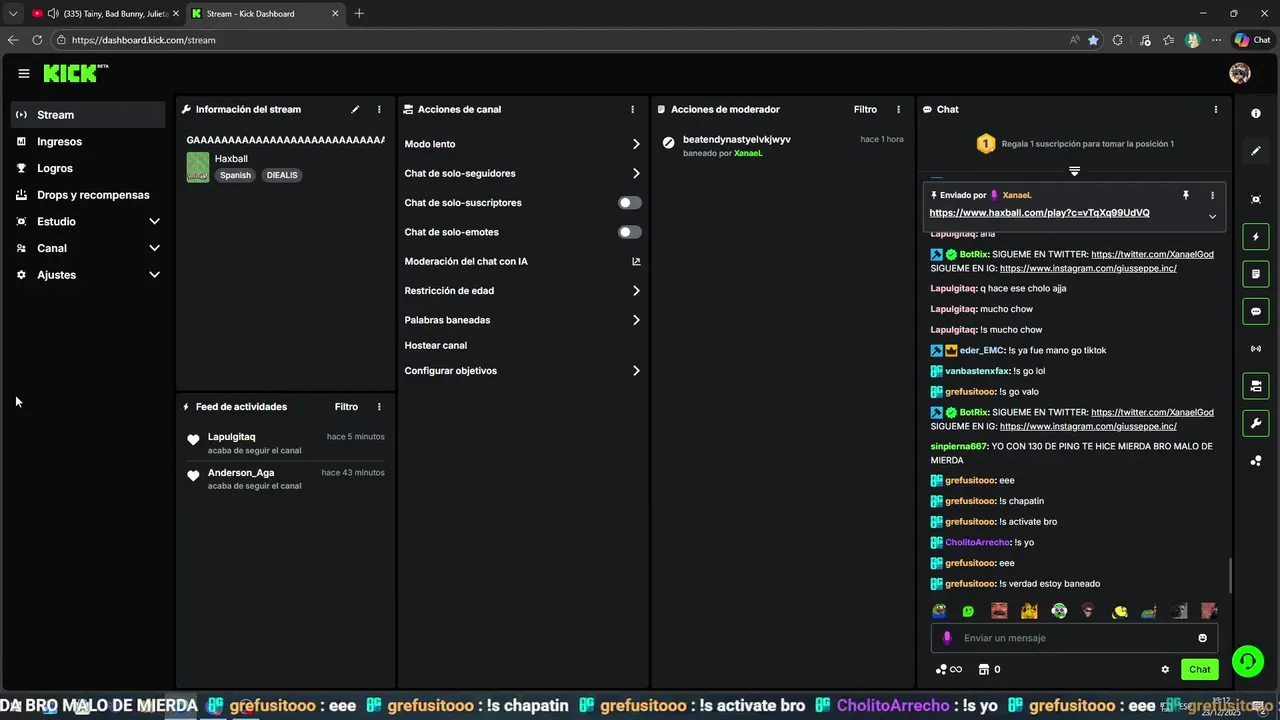Click the Spanish language tag
The width and height of the screenshot is (1280, 720).
tap(236, 175)
